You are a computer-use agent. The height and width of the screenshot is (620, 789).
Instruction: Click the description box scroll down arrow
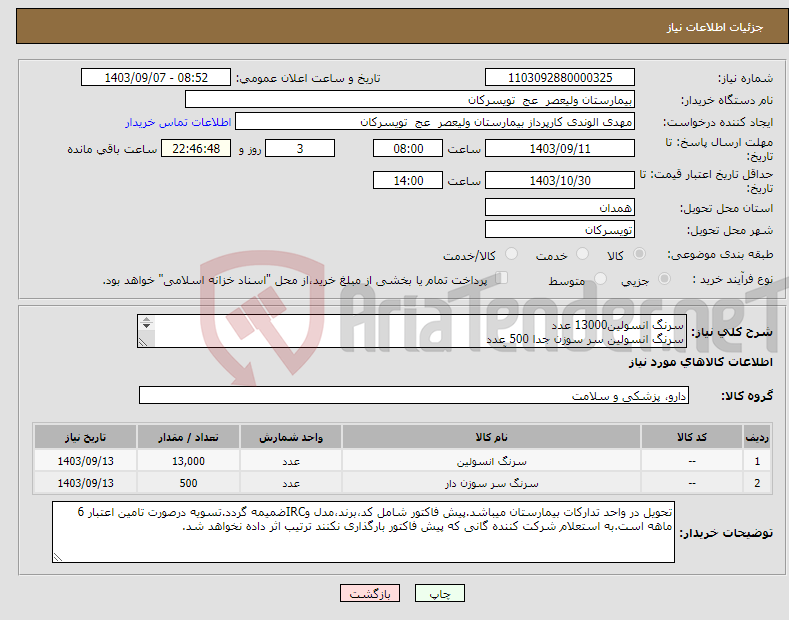tap(146, 326)
